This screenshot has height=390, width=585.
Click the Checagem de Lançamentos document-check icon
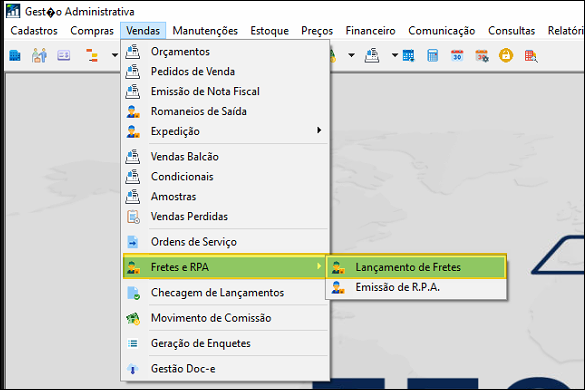click(x=134, y=293)
